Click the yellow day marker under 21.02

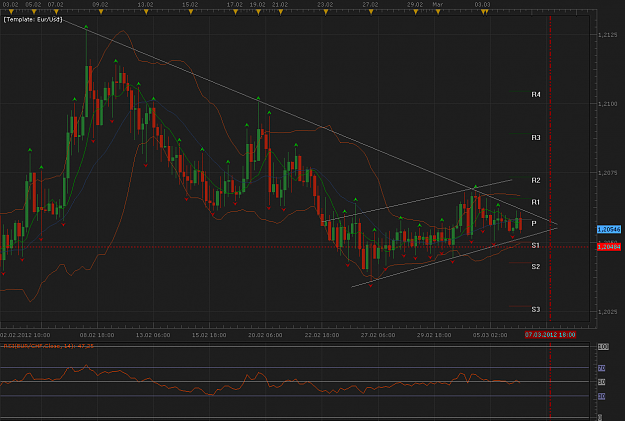click(281, 12)
